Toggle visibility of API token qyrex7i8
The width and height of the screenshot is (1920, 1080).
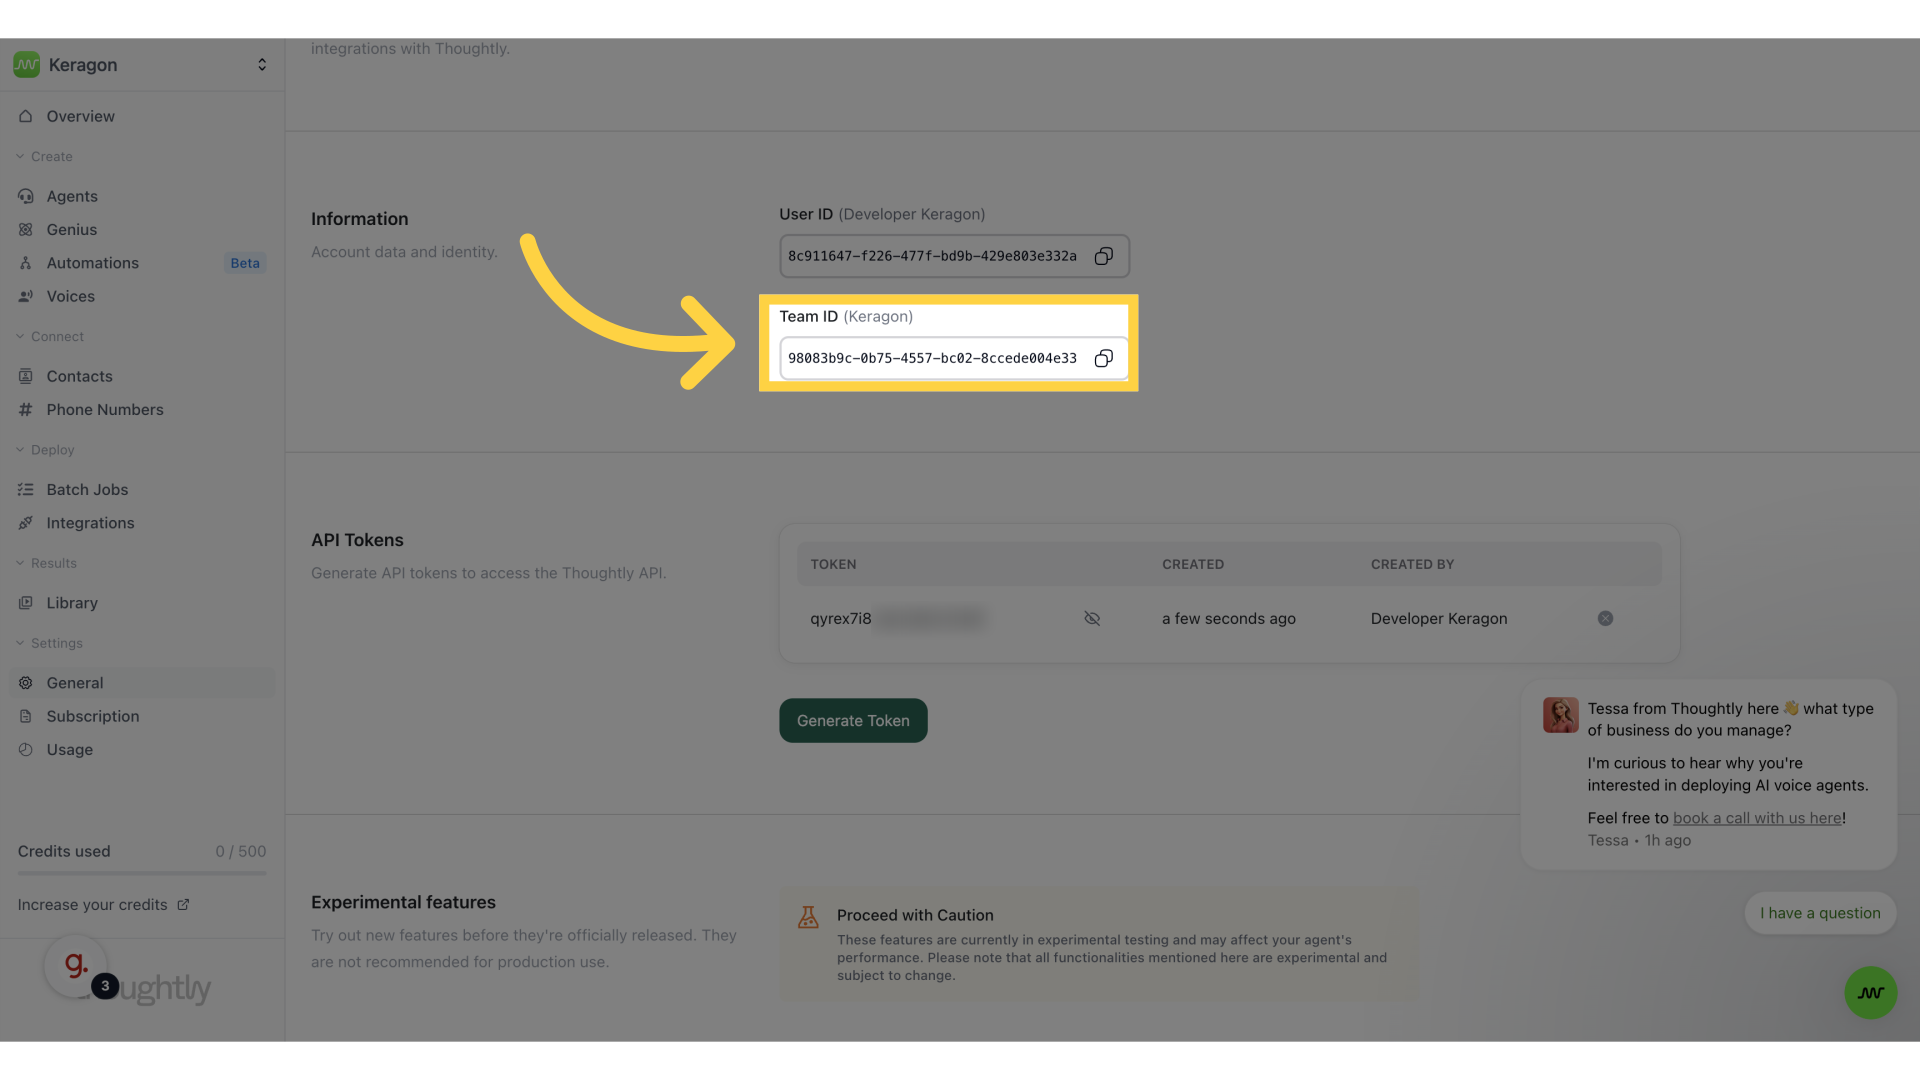1092,619
